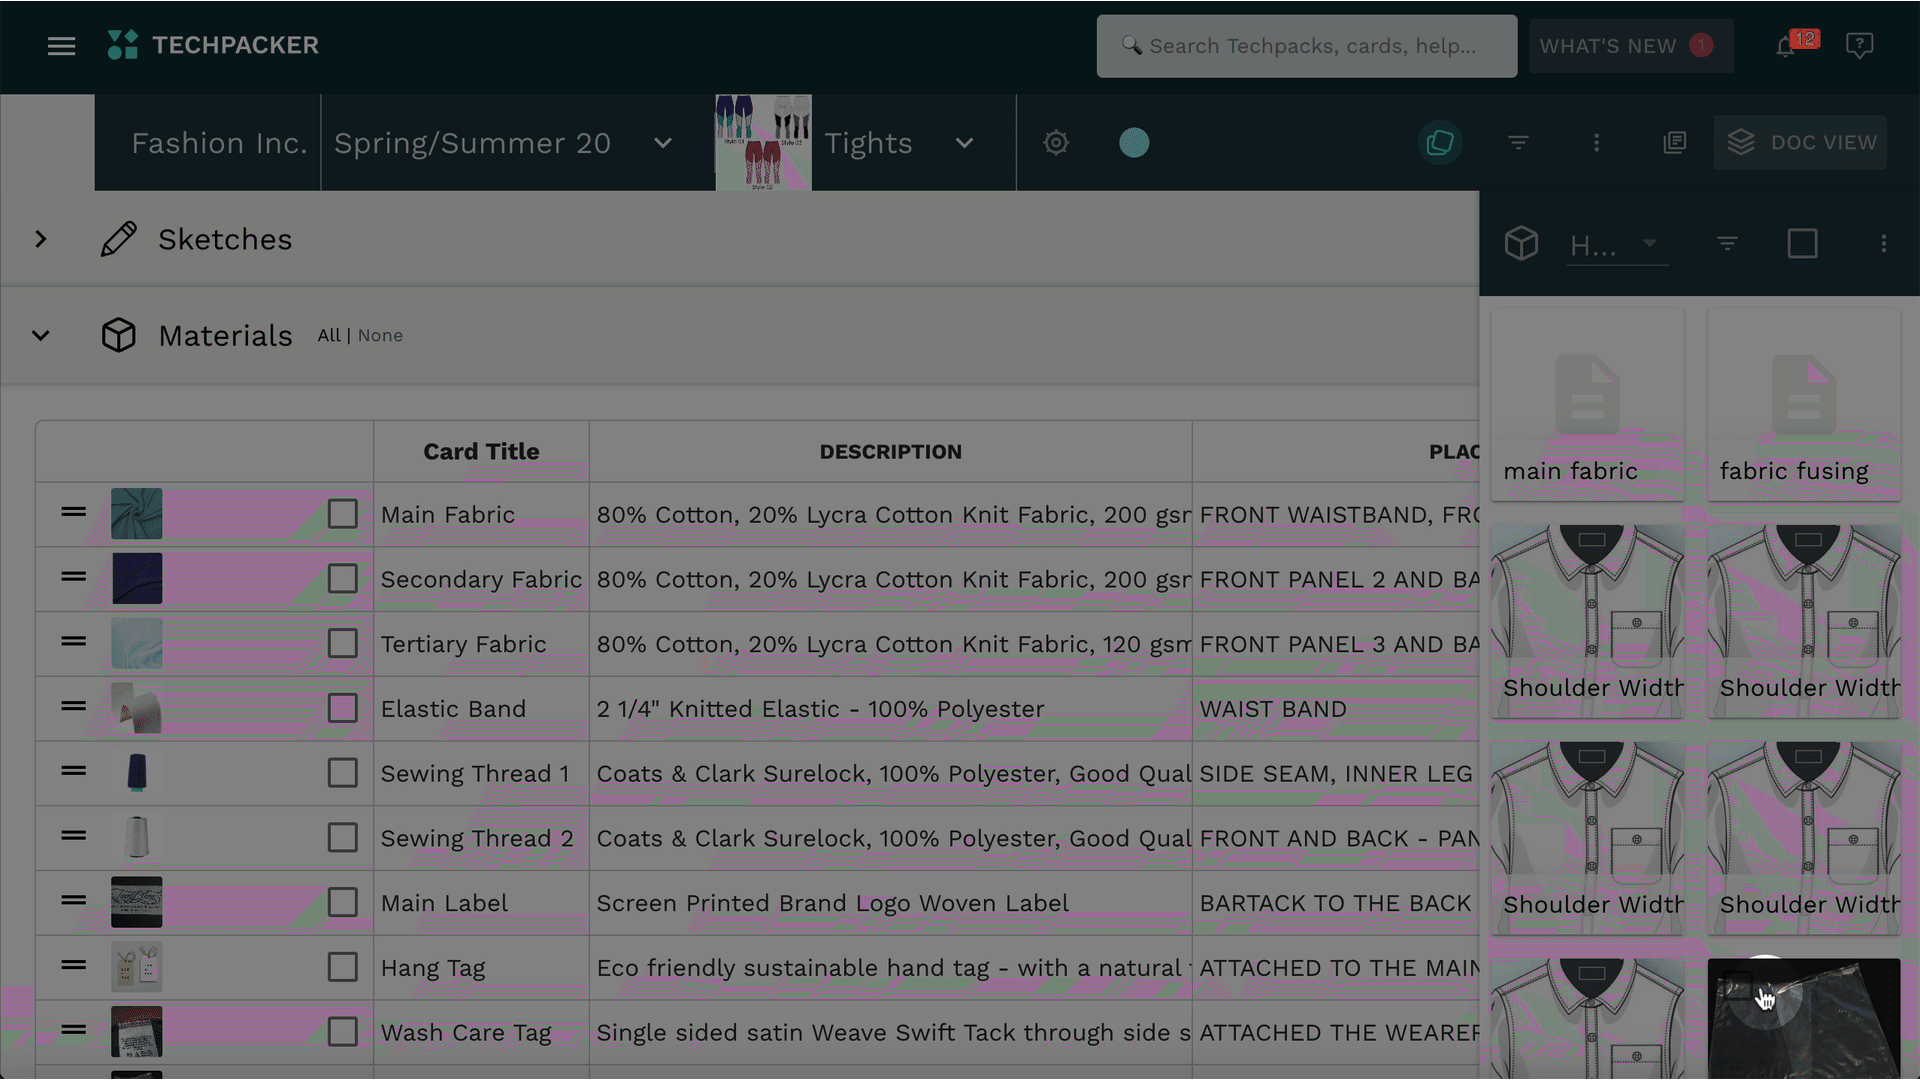Check the Elastic Band row checkbox
Image resolution: width=1920 pixels, height=1080 pixels.
coord(342,708)
